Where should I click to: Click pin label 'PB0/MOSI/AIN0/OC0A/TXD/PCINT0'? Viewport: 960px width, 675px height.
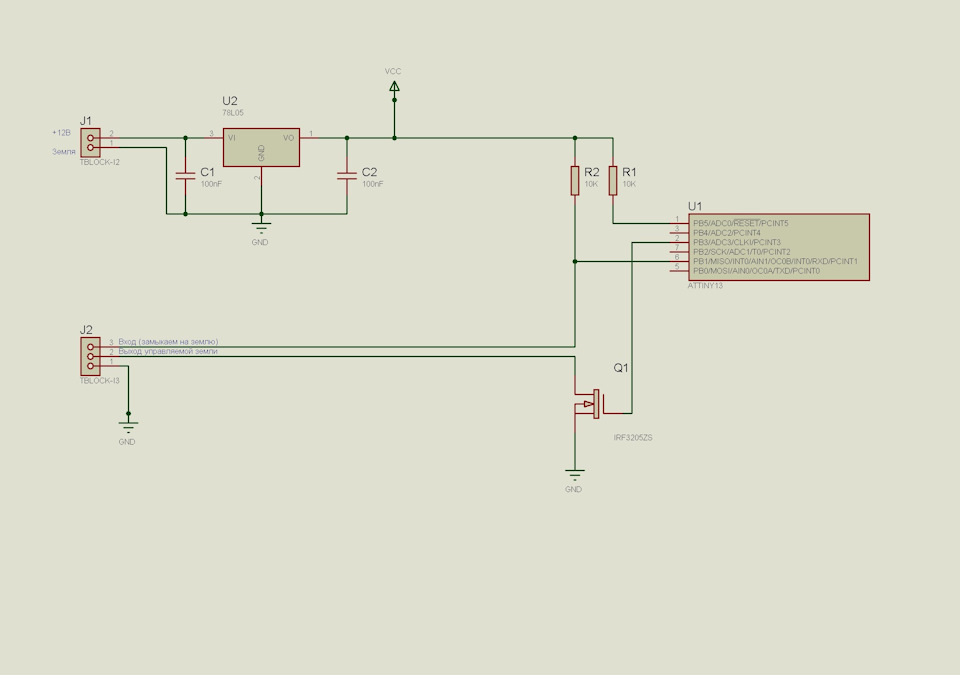[x=756, y=271]
